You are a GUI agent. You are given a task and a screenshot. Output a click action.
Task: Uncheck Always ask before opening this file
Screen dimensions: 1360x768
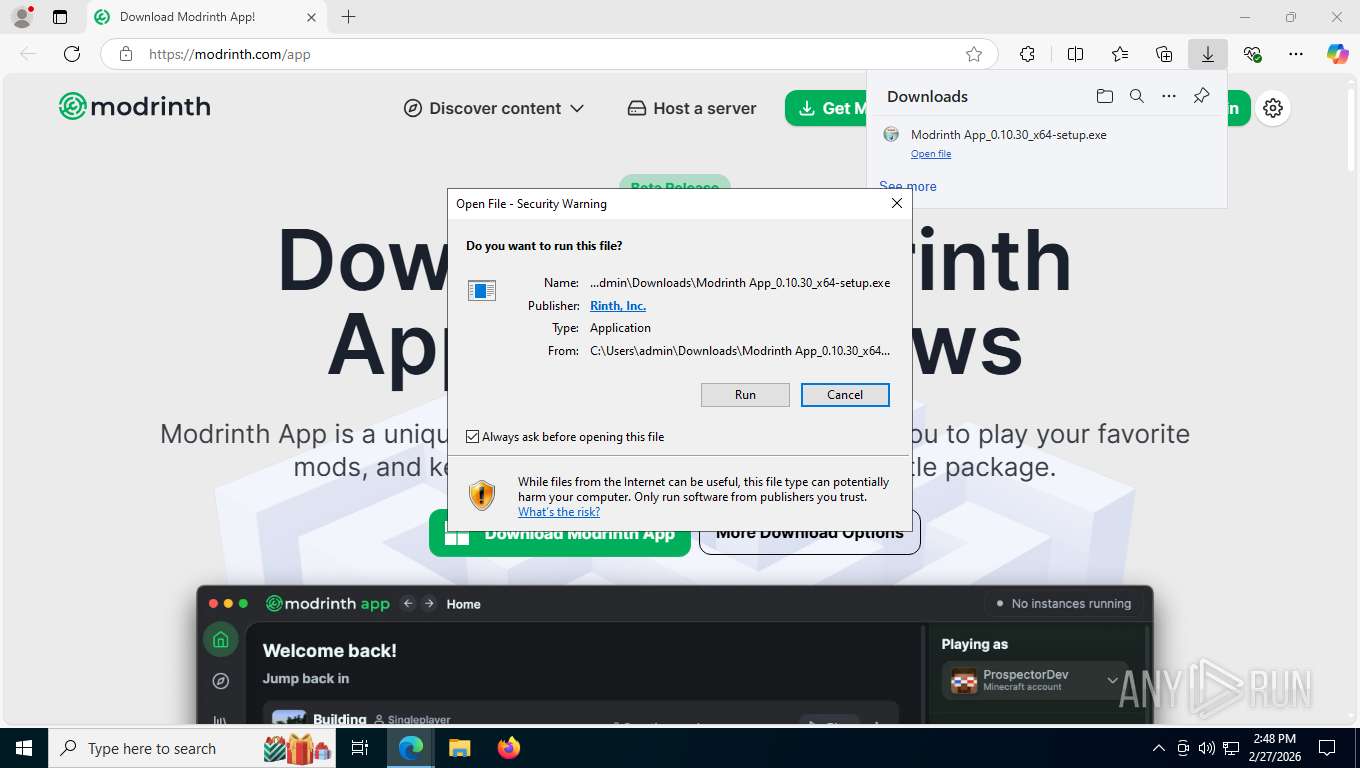click(473, 437)
